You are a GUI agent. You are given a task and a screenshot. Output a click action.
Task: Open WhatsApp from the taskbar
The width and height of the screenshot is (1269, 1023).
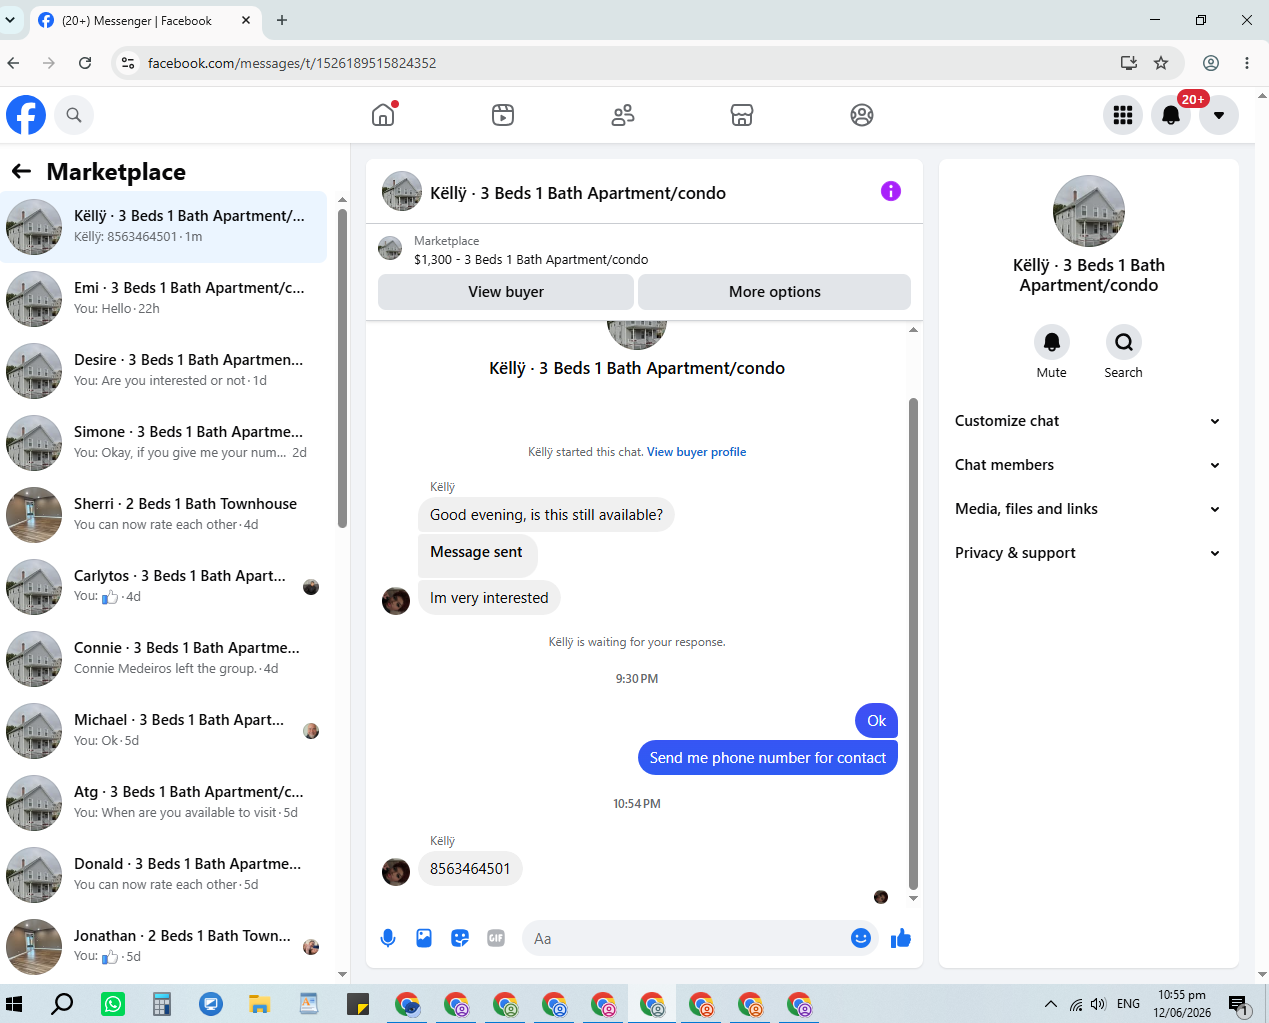pos(113,1004)
